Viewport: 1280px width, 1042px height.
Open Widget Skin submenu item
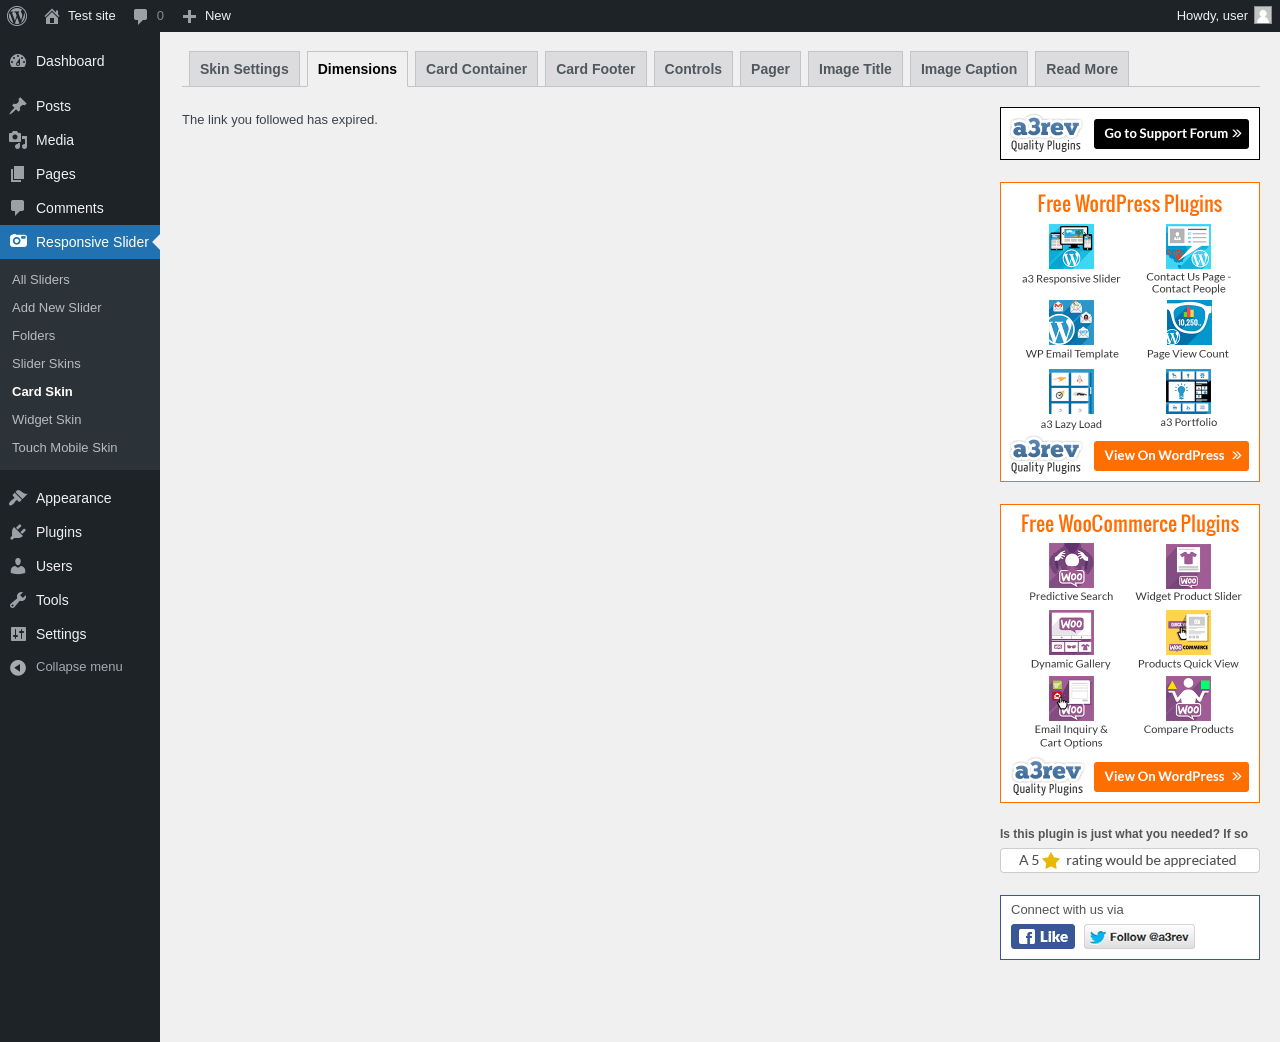pyautogui.click(x=47, y=420)
